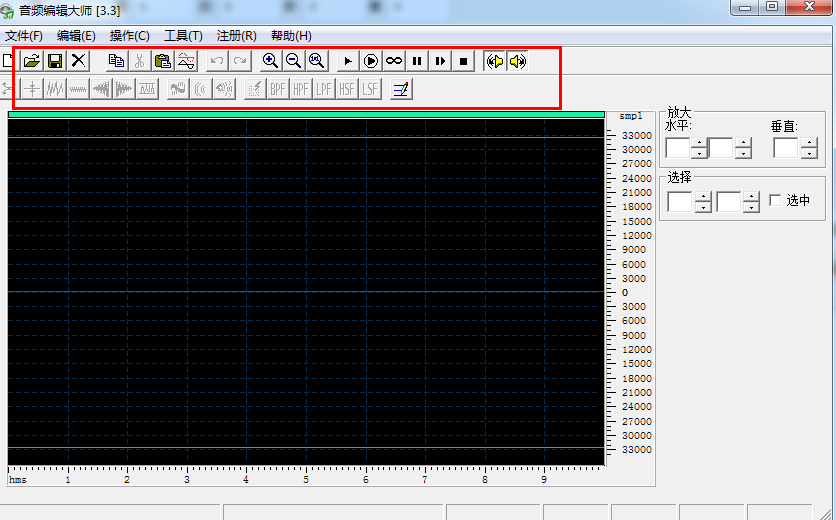The height and width of the screenshot is (520, 836).
Task: Open the 注册(R) menu
Action: (x=236, y=36)
